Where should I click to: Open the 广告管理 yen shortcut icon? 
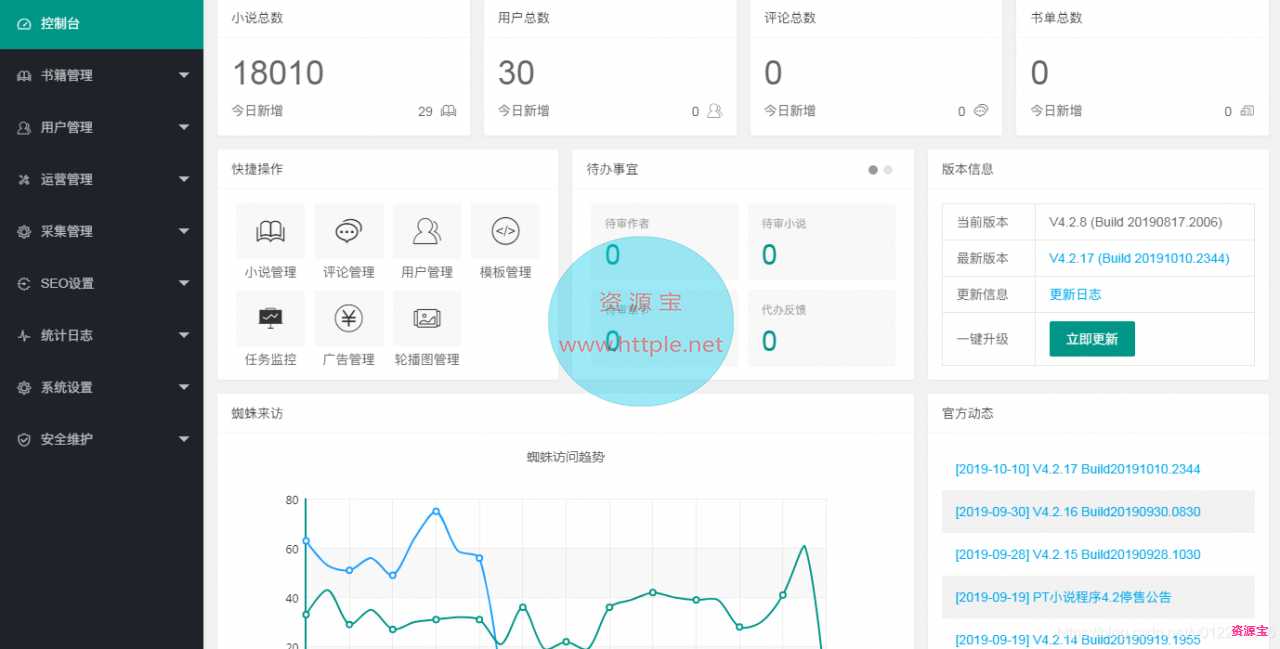(348, 319)
